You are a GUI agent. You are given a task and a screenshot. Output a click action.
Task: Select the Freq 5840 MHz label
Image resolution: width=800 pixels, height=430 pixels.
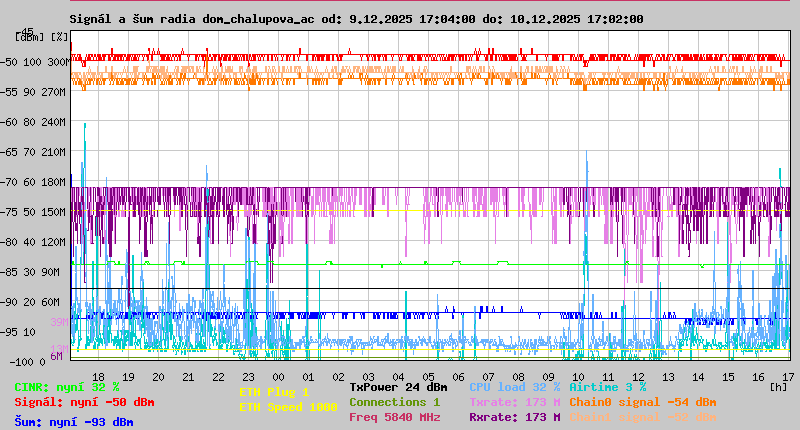point(394,417)
